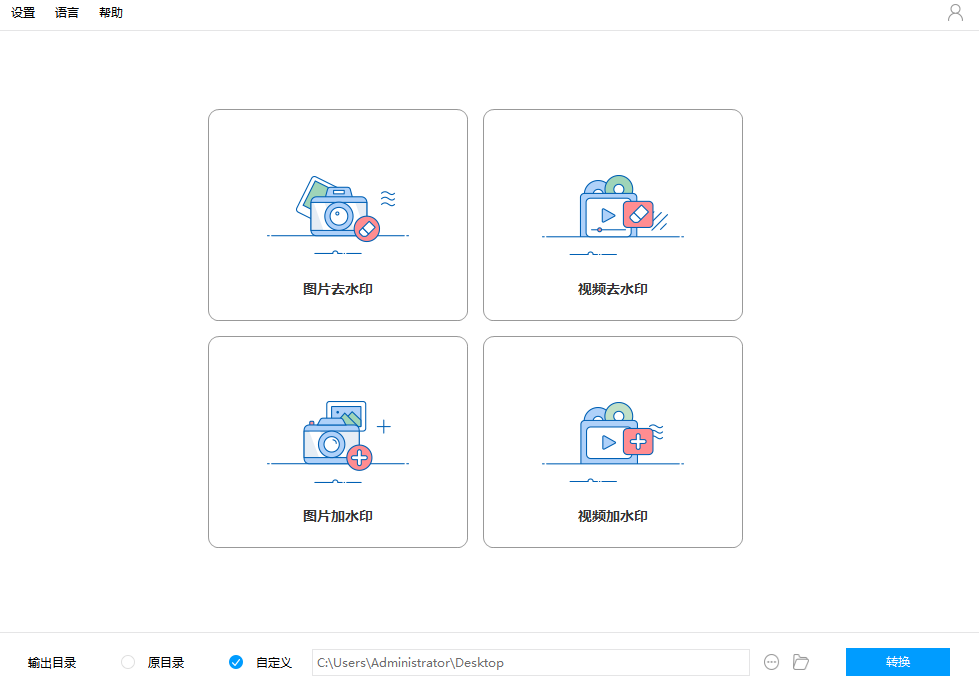The width and height of the screenshot is (979, 688).
Task: Open the output folder via folder icon
Action: click(800, 662)
